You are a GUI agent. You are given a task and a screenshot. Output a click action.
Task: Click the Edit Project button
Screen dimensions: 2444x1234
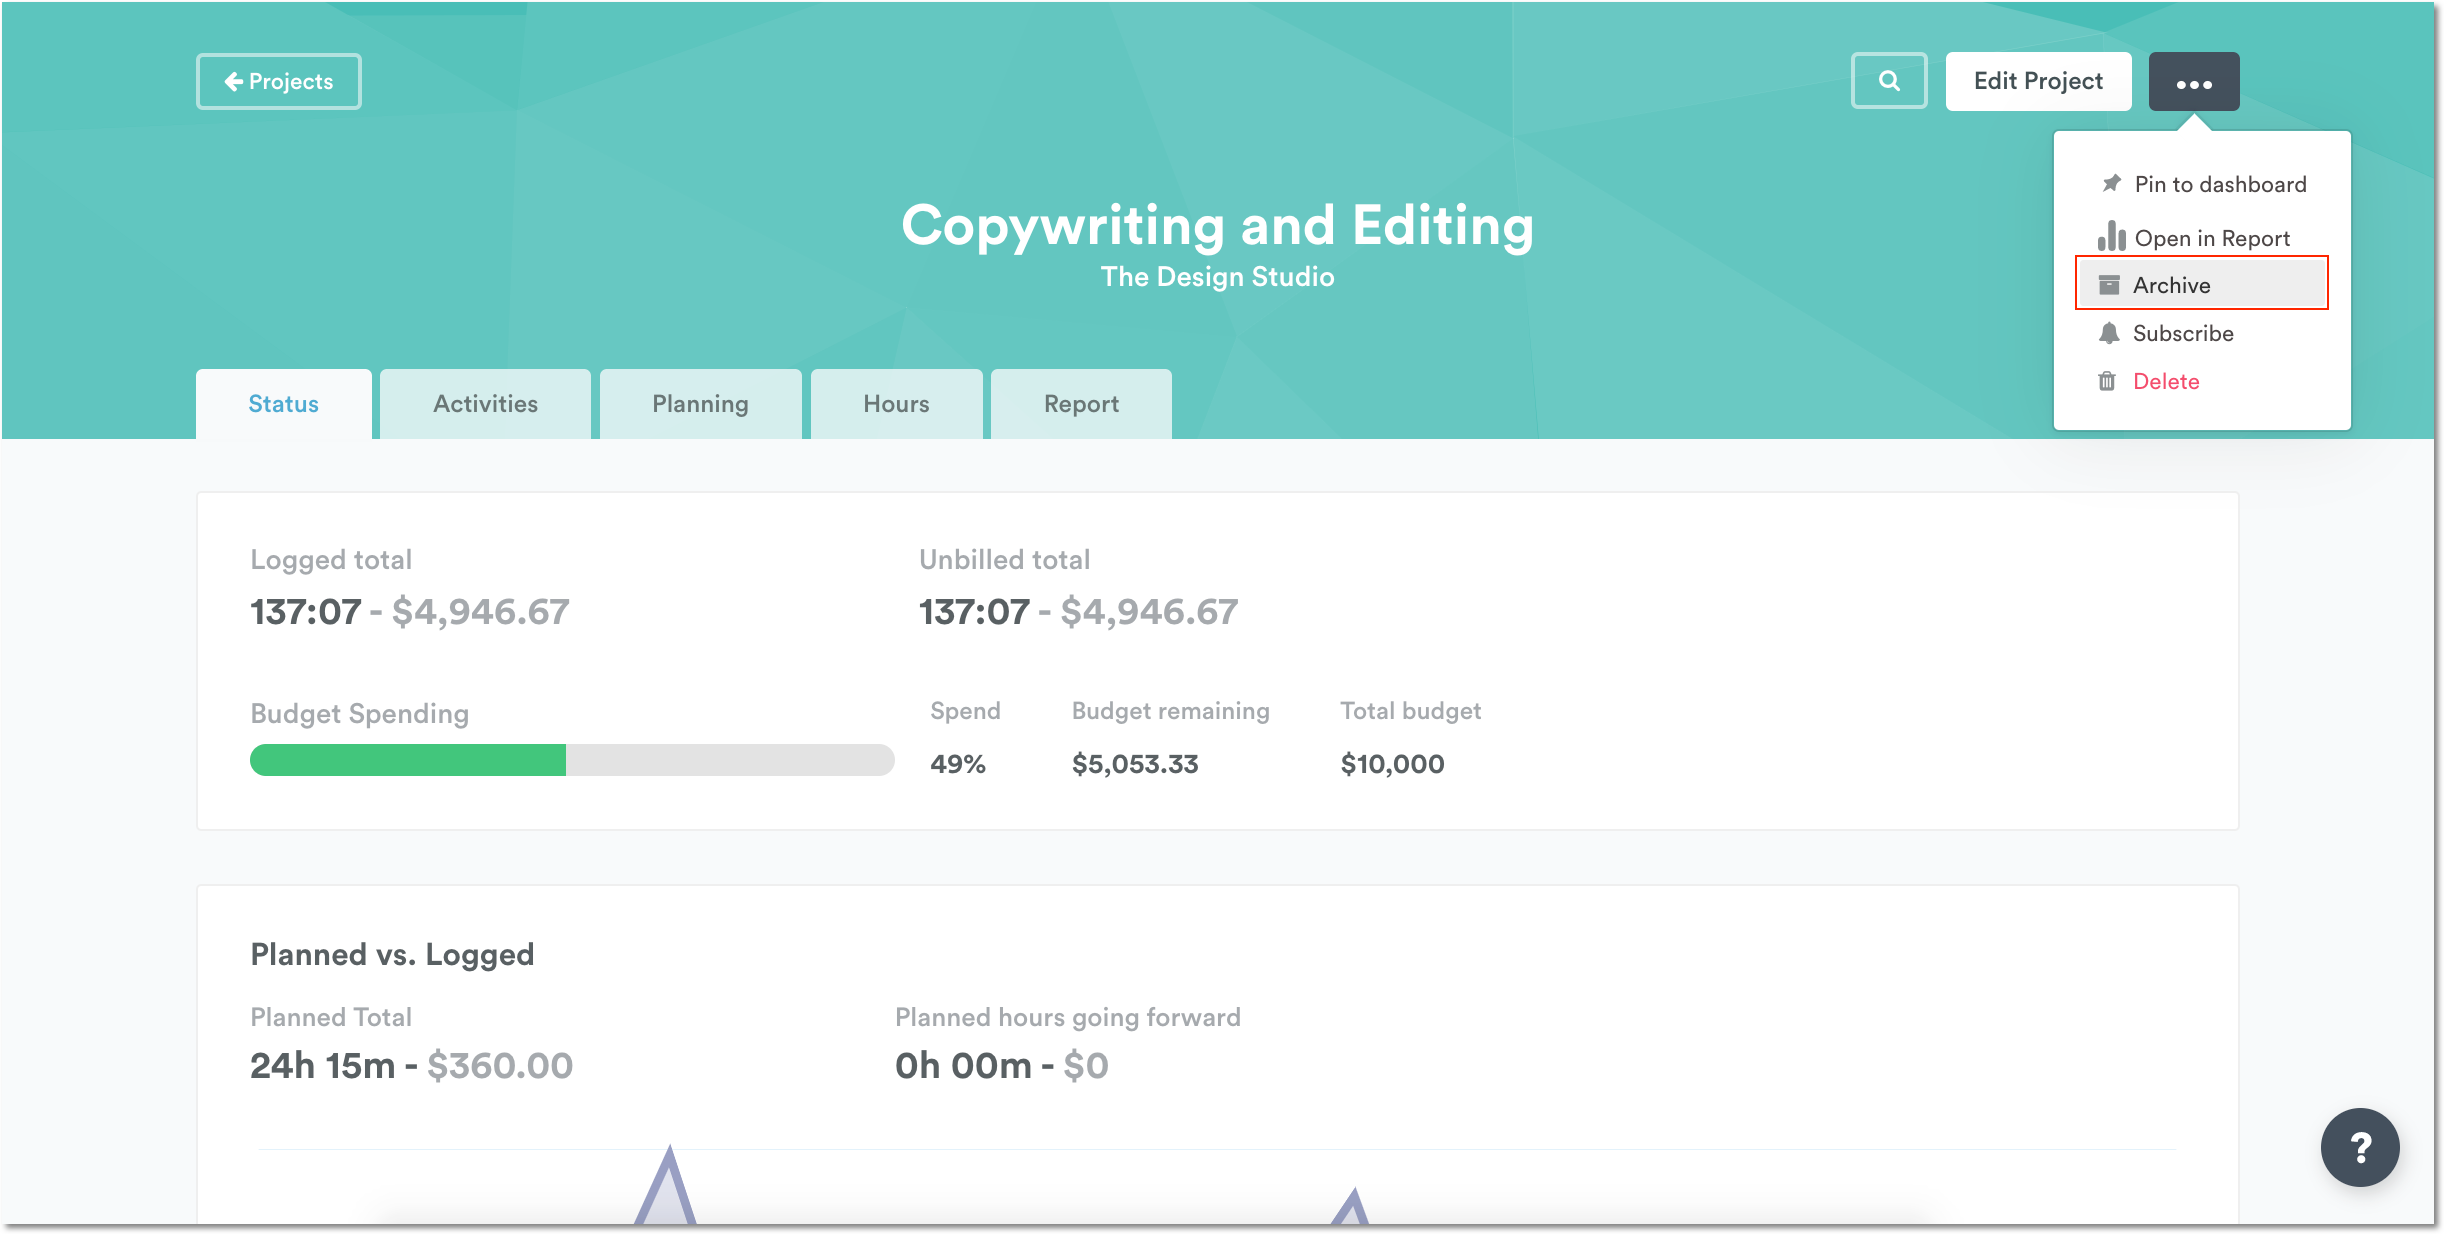coord(2037,82)
